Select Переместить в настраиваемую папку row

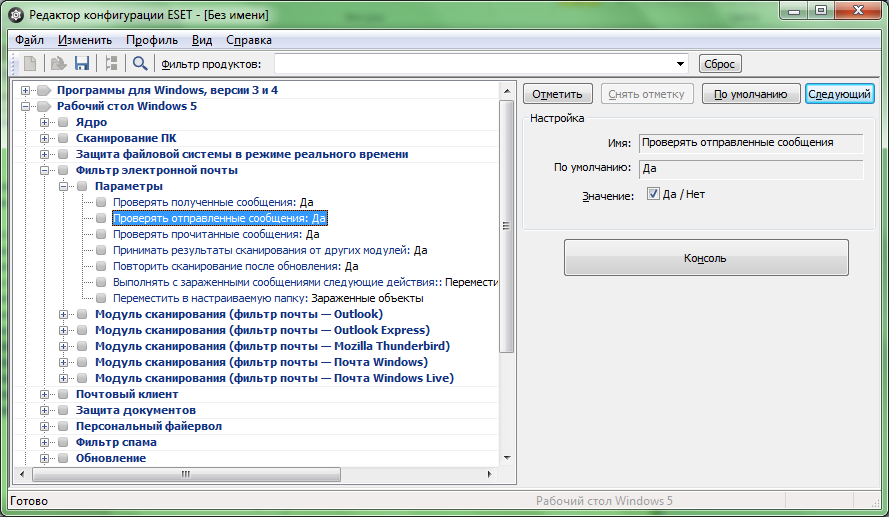[x=268, y=298]
